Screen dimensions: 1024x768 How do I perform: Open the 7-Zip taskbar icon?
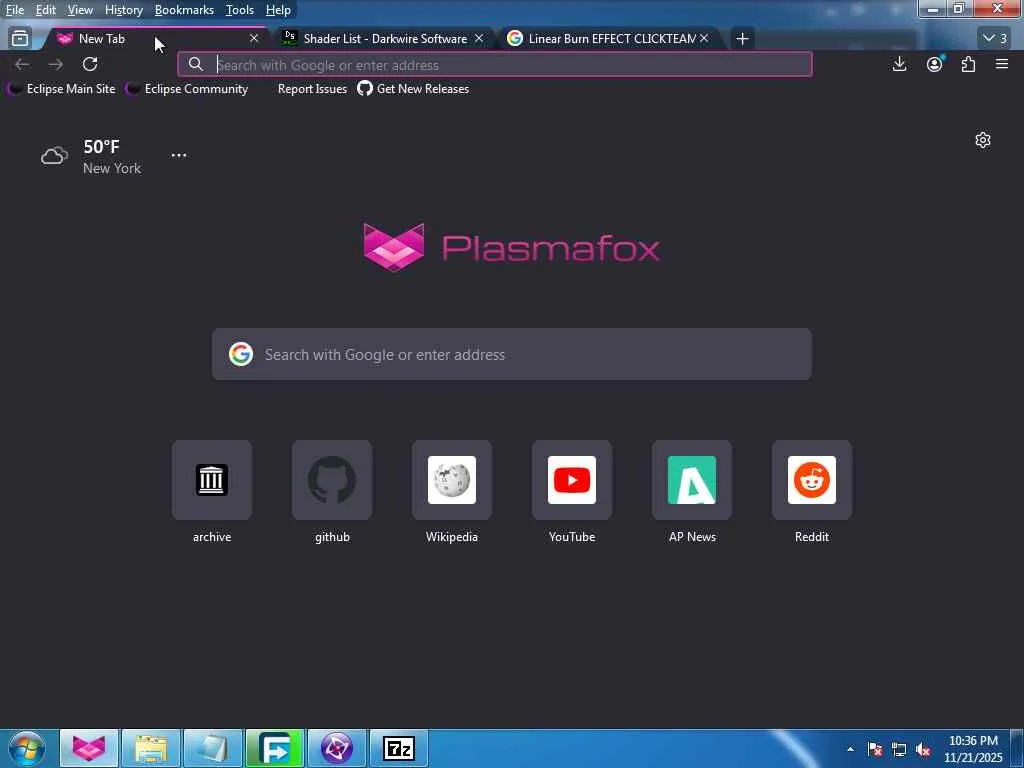pyautogui.click(x=399, y=748)
